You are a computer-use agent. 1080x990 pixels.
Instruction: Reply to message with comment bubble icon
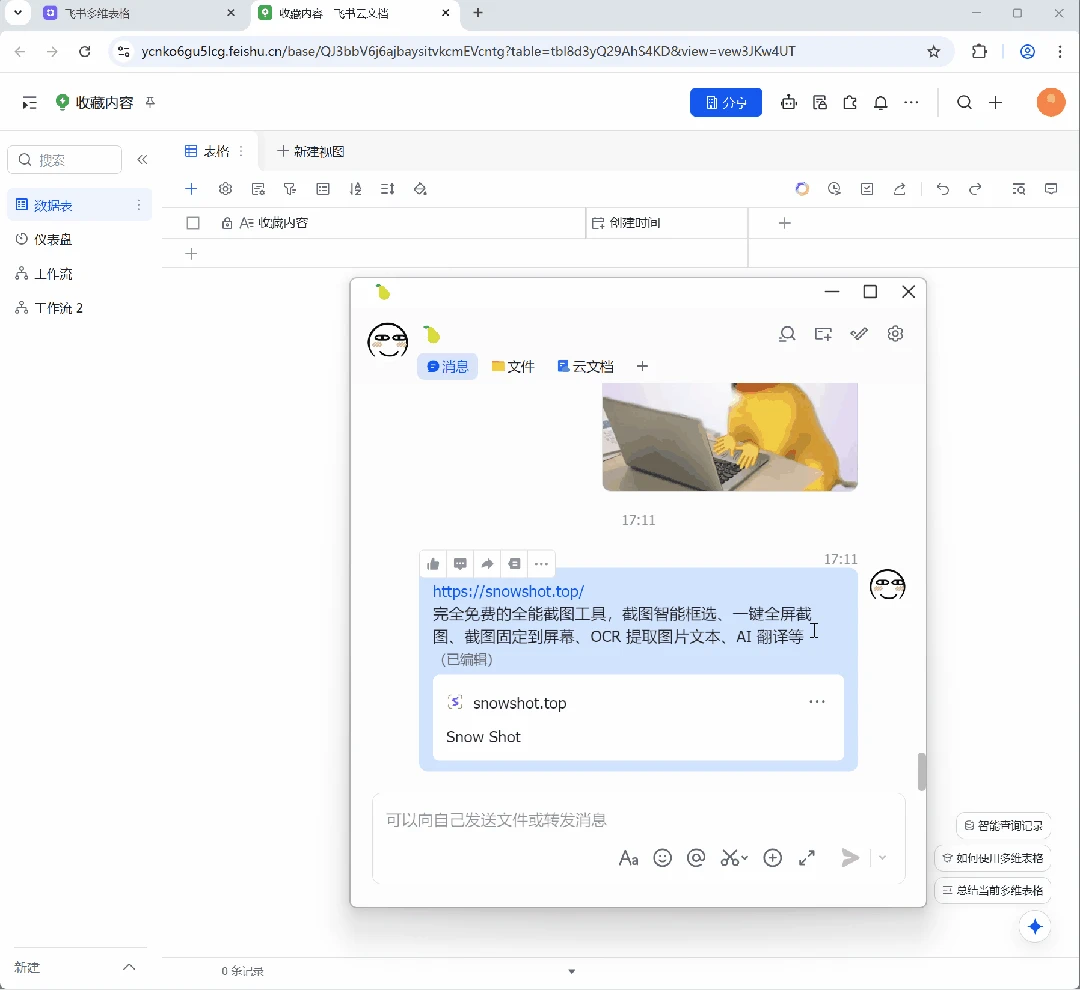coord(460,564)
